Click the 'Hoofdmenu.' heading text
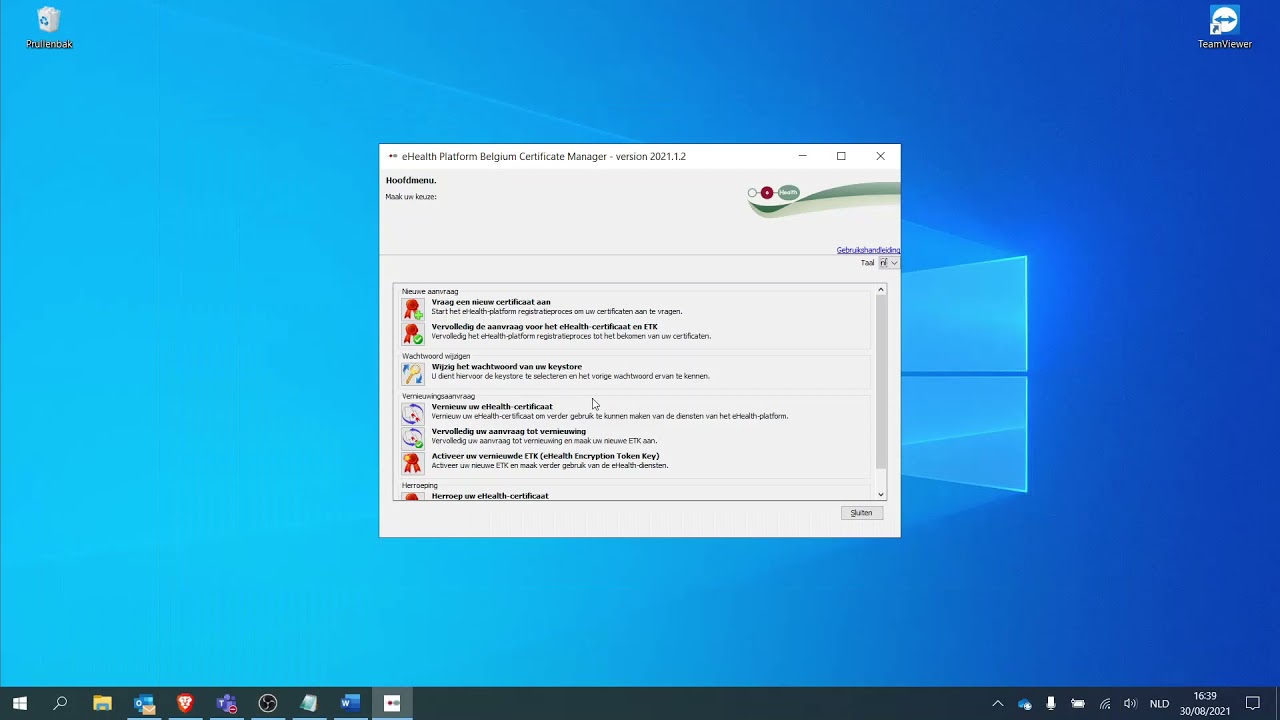1280x720 pixels. (x=411, y=181)
